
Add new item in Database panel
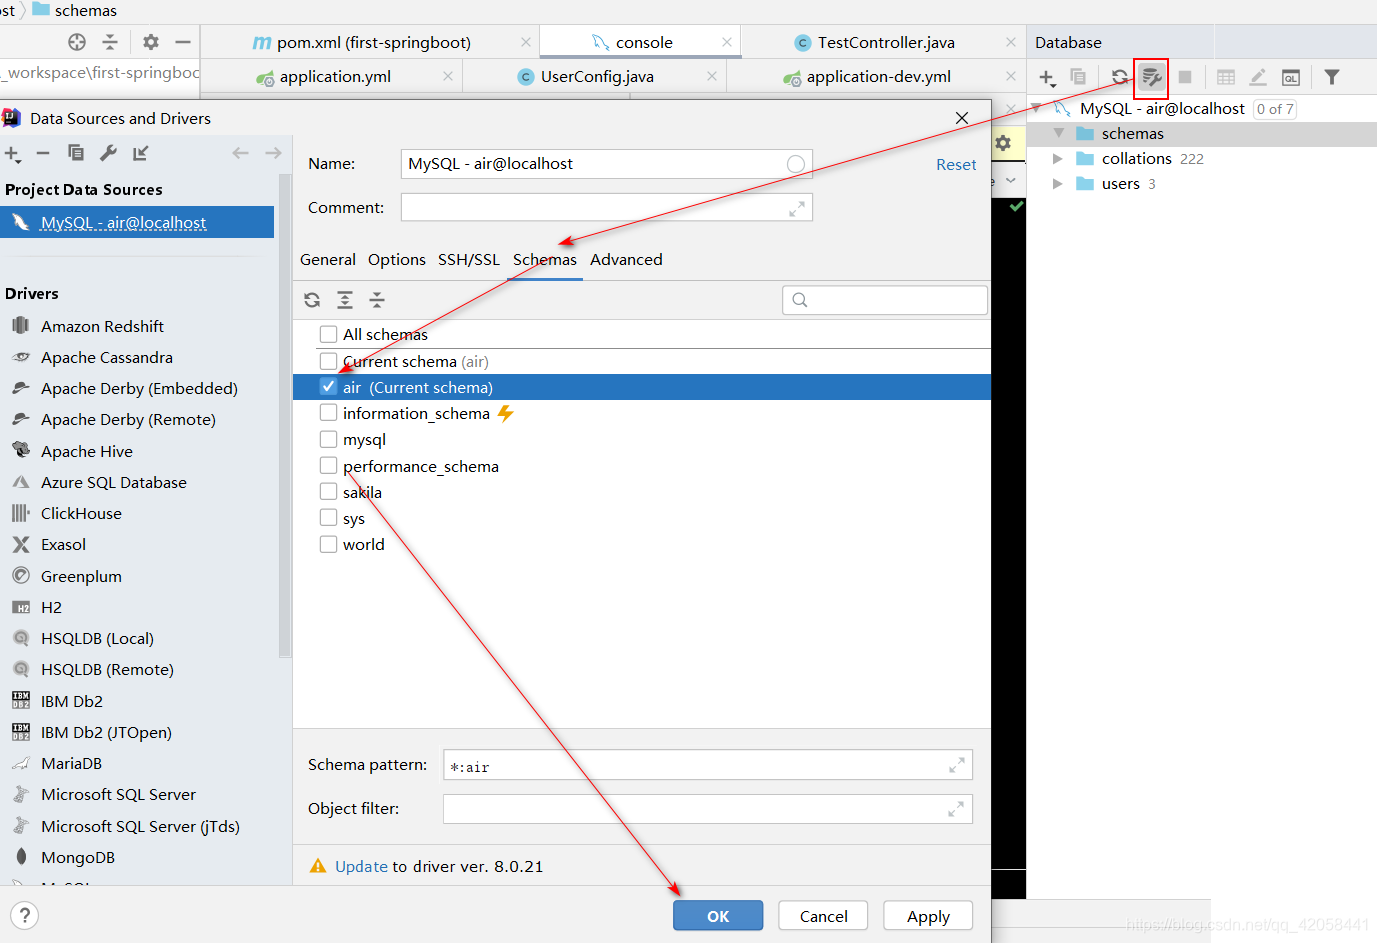point(1047,77)
